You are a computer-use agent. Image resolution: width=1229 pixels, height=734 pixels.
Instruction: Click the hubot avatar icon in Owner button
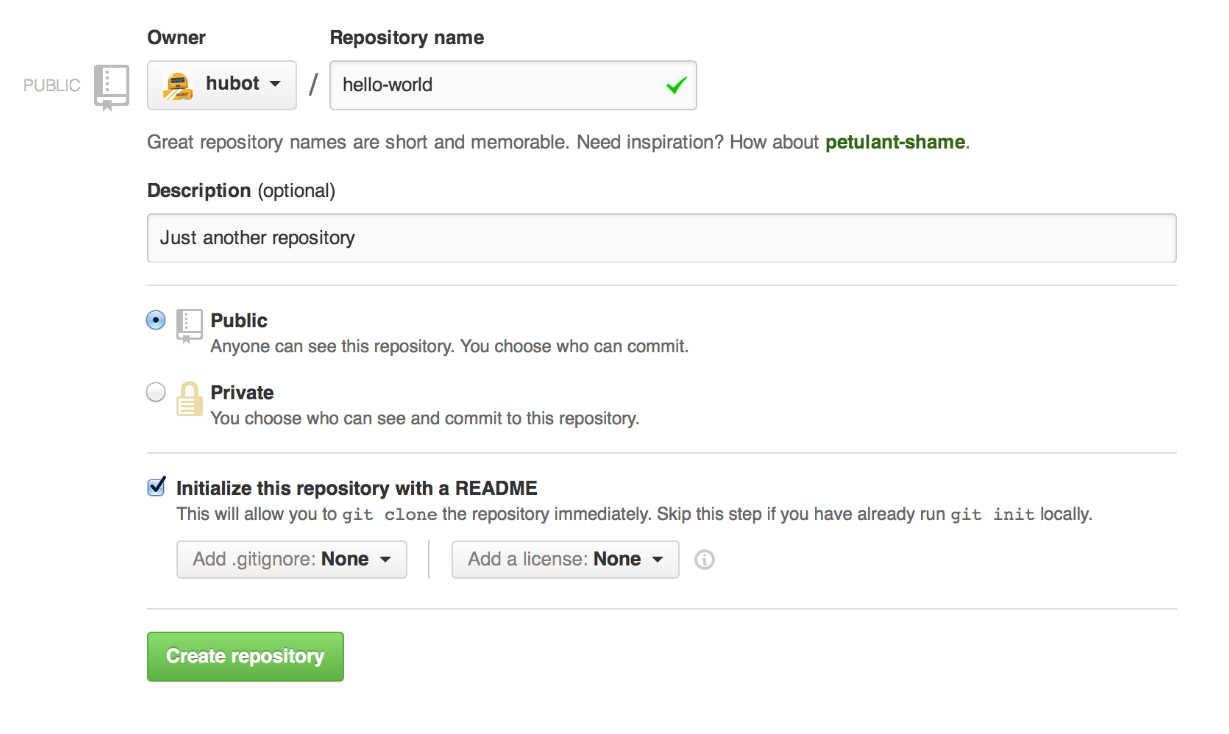point(178,86)
